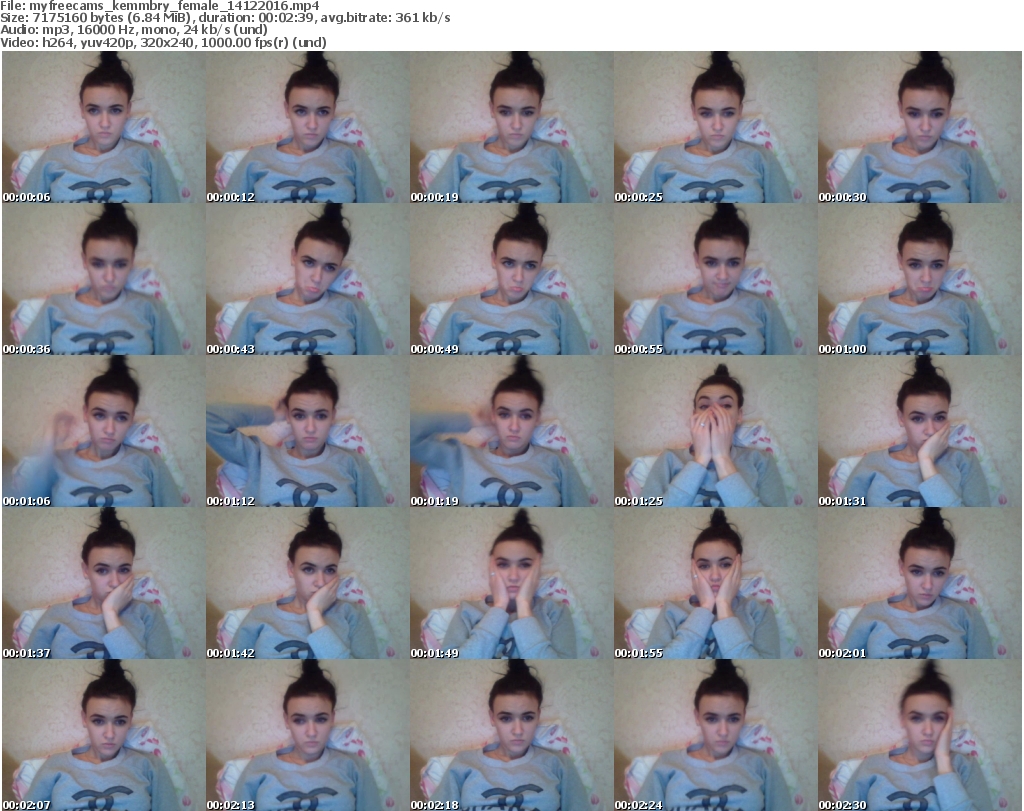Pick the 00:02:18 frame

pos(511,735)
